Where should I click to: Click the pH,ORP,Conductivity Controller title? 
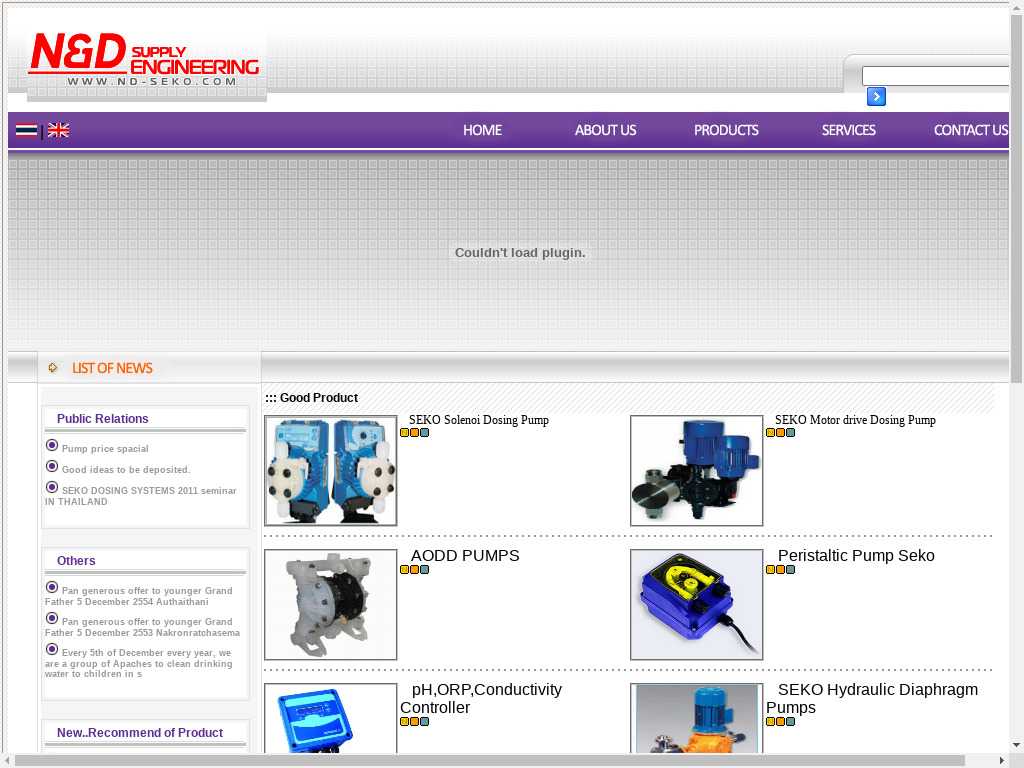coord(481,699)
